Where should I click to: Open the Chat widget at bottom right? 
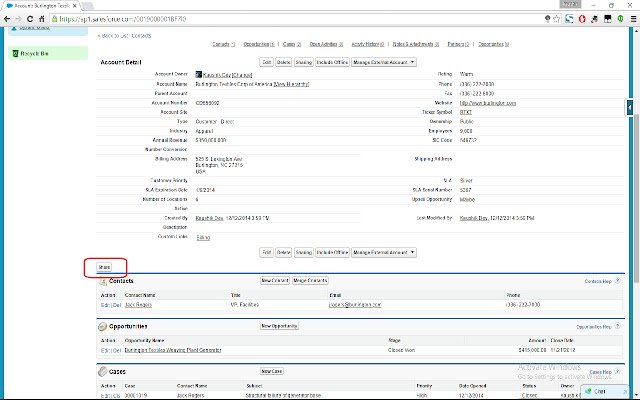coord(604,391)
